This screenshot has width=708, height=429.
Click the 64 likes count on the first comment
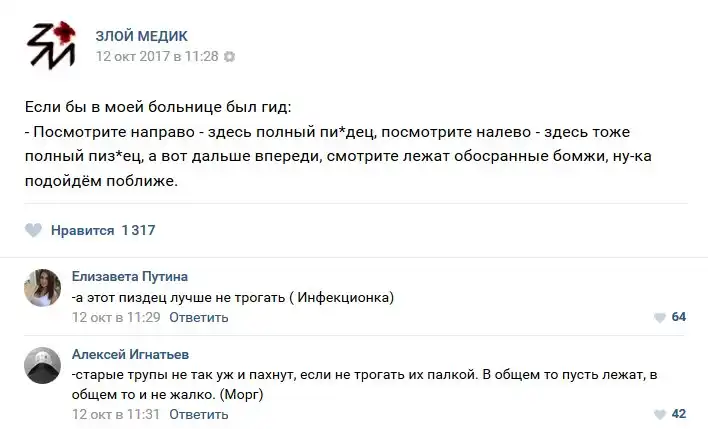click(x=678, y=317)
